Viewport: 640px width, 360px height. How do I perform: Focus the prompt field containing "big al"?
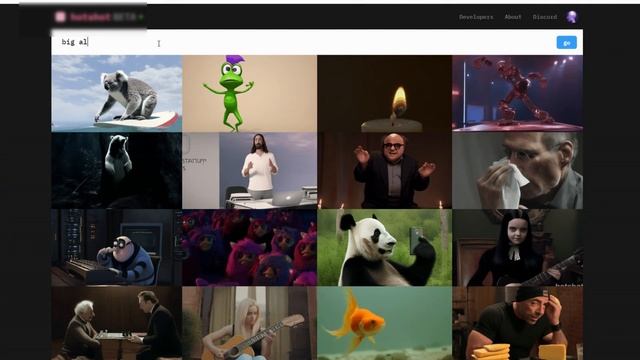tap(302, 42)
